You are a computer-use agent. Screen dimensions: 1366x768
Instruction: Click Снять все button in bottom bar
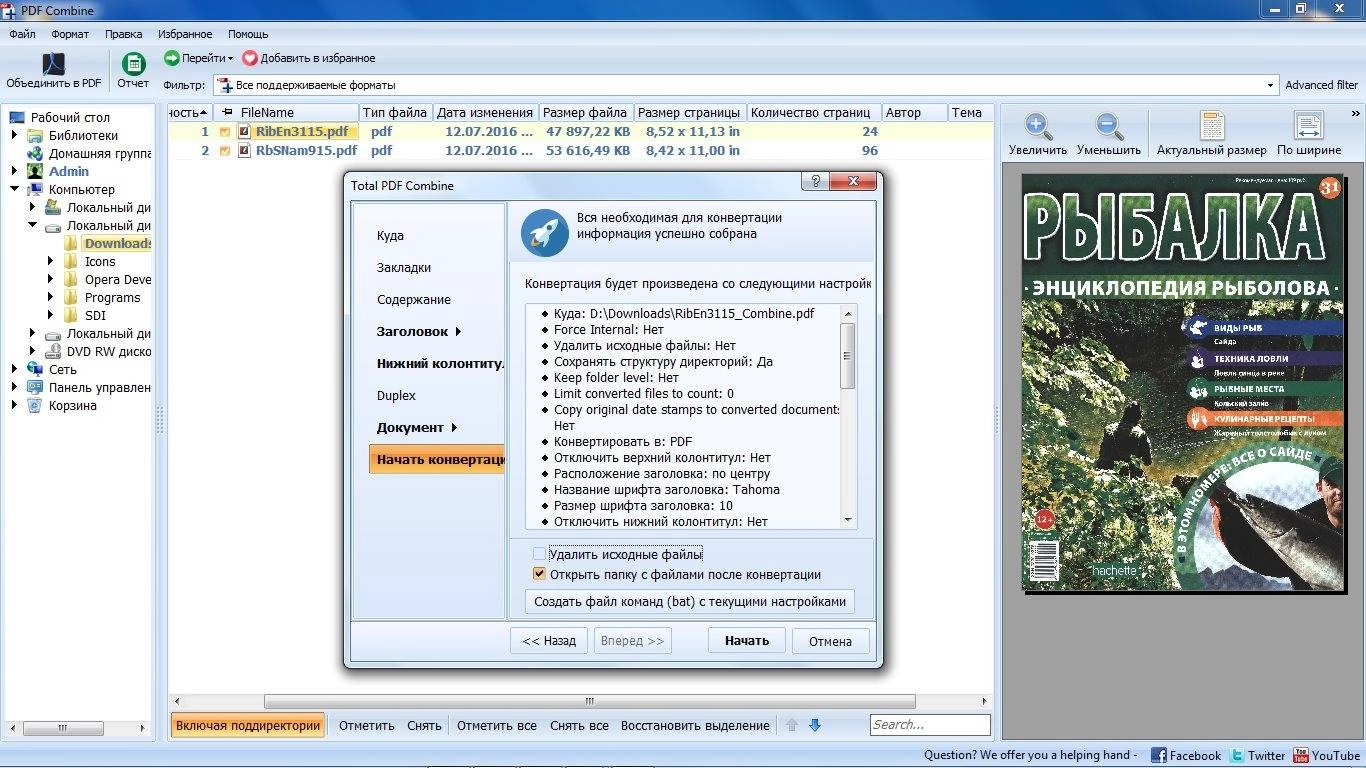579,725
